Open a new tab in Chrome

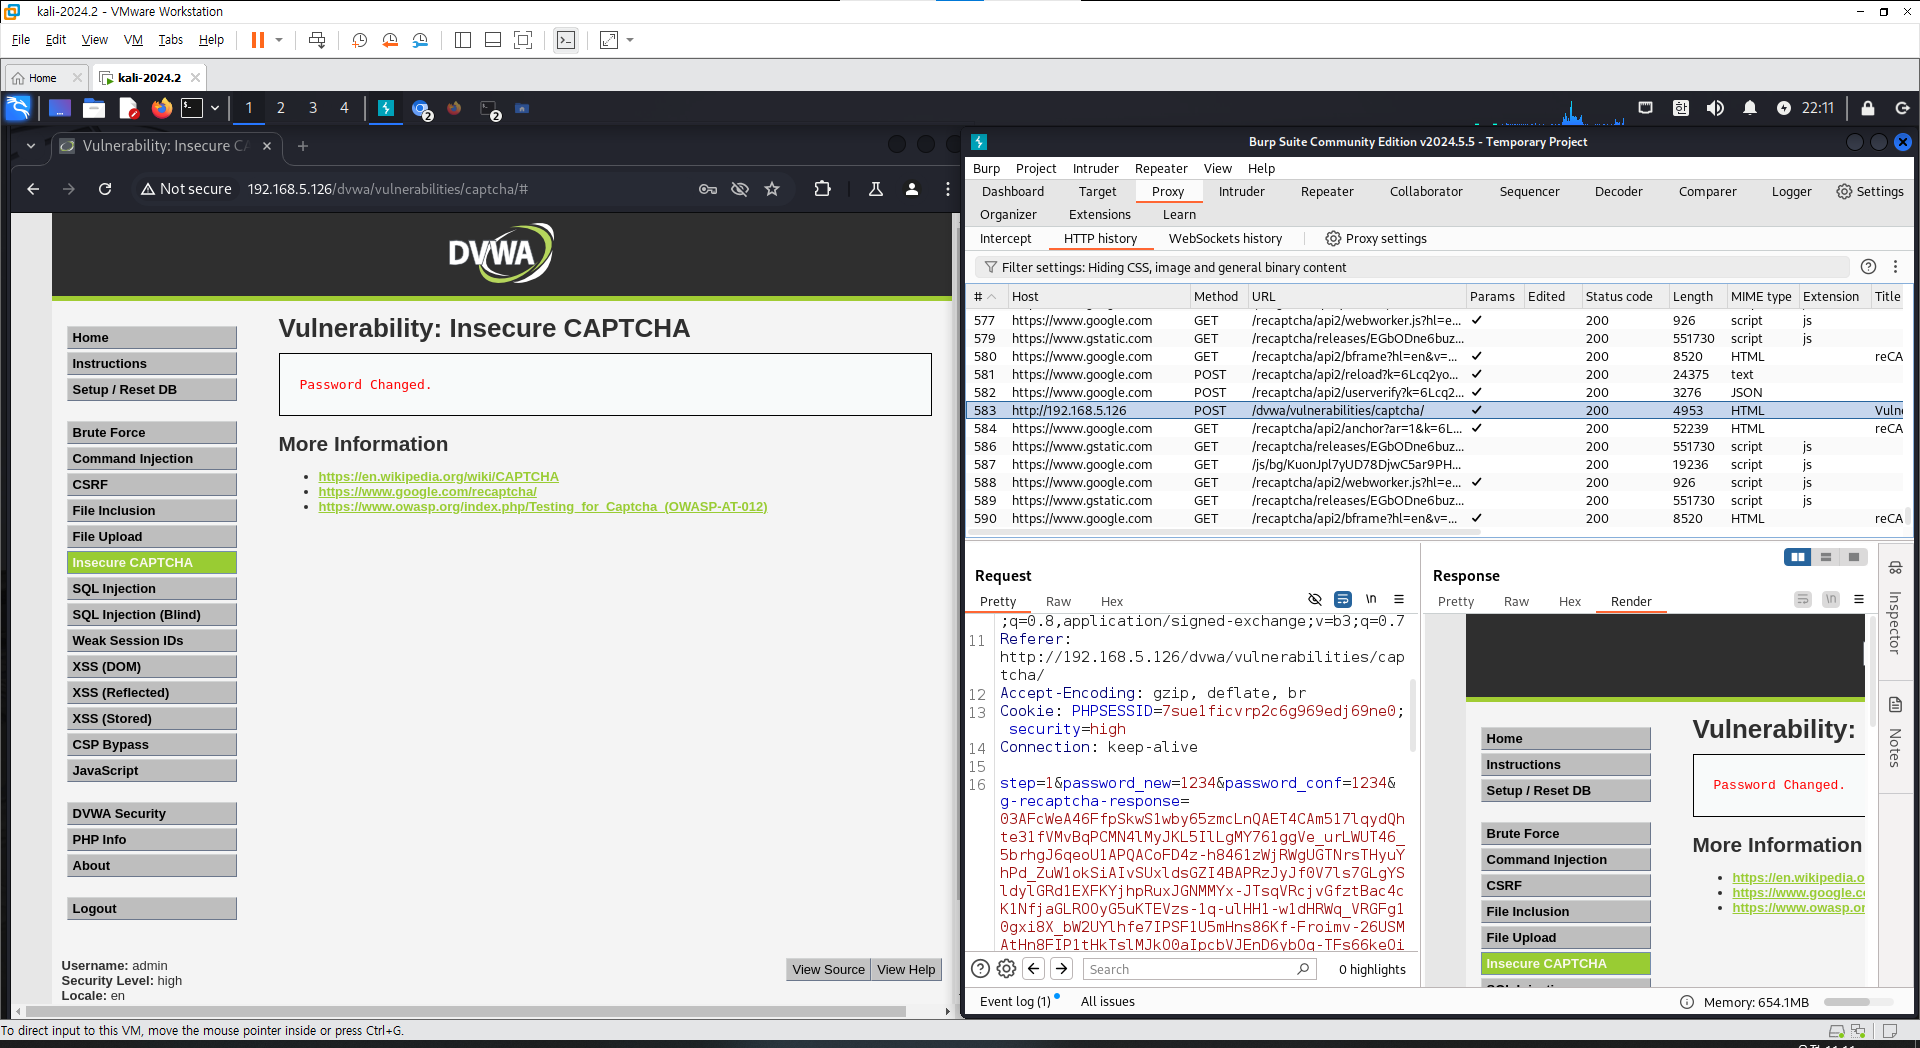(x=303, y=146)
